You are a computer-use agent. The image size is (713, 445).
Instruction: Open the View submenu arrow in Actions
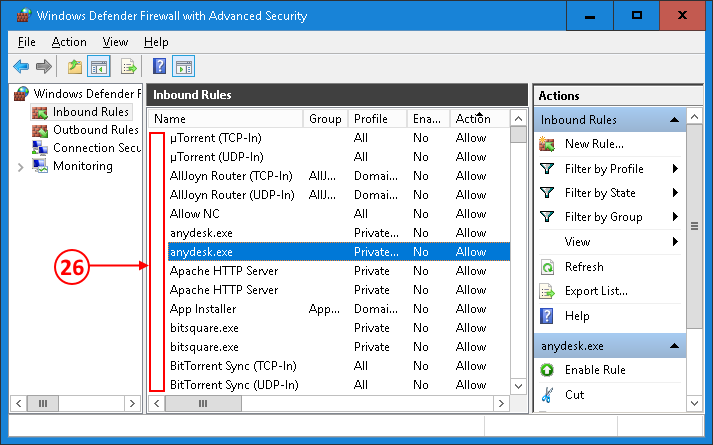[675, 241]
